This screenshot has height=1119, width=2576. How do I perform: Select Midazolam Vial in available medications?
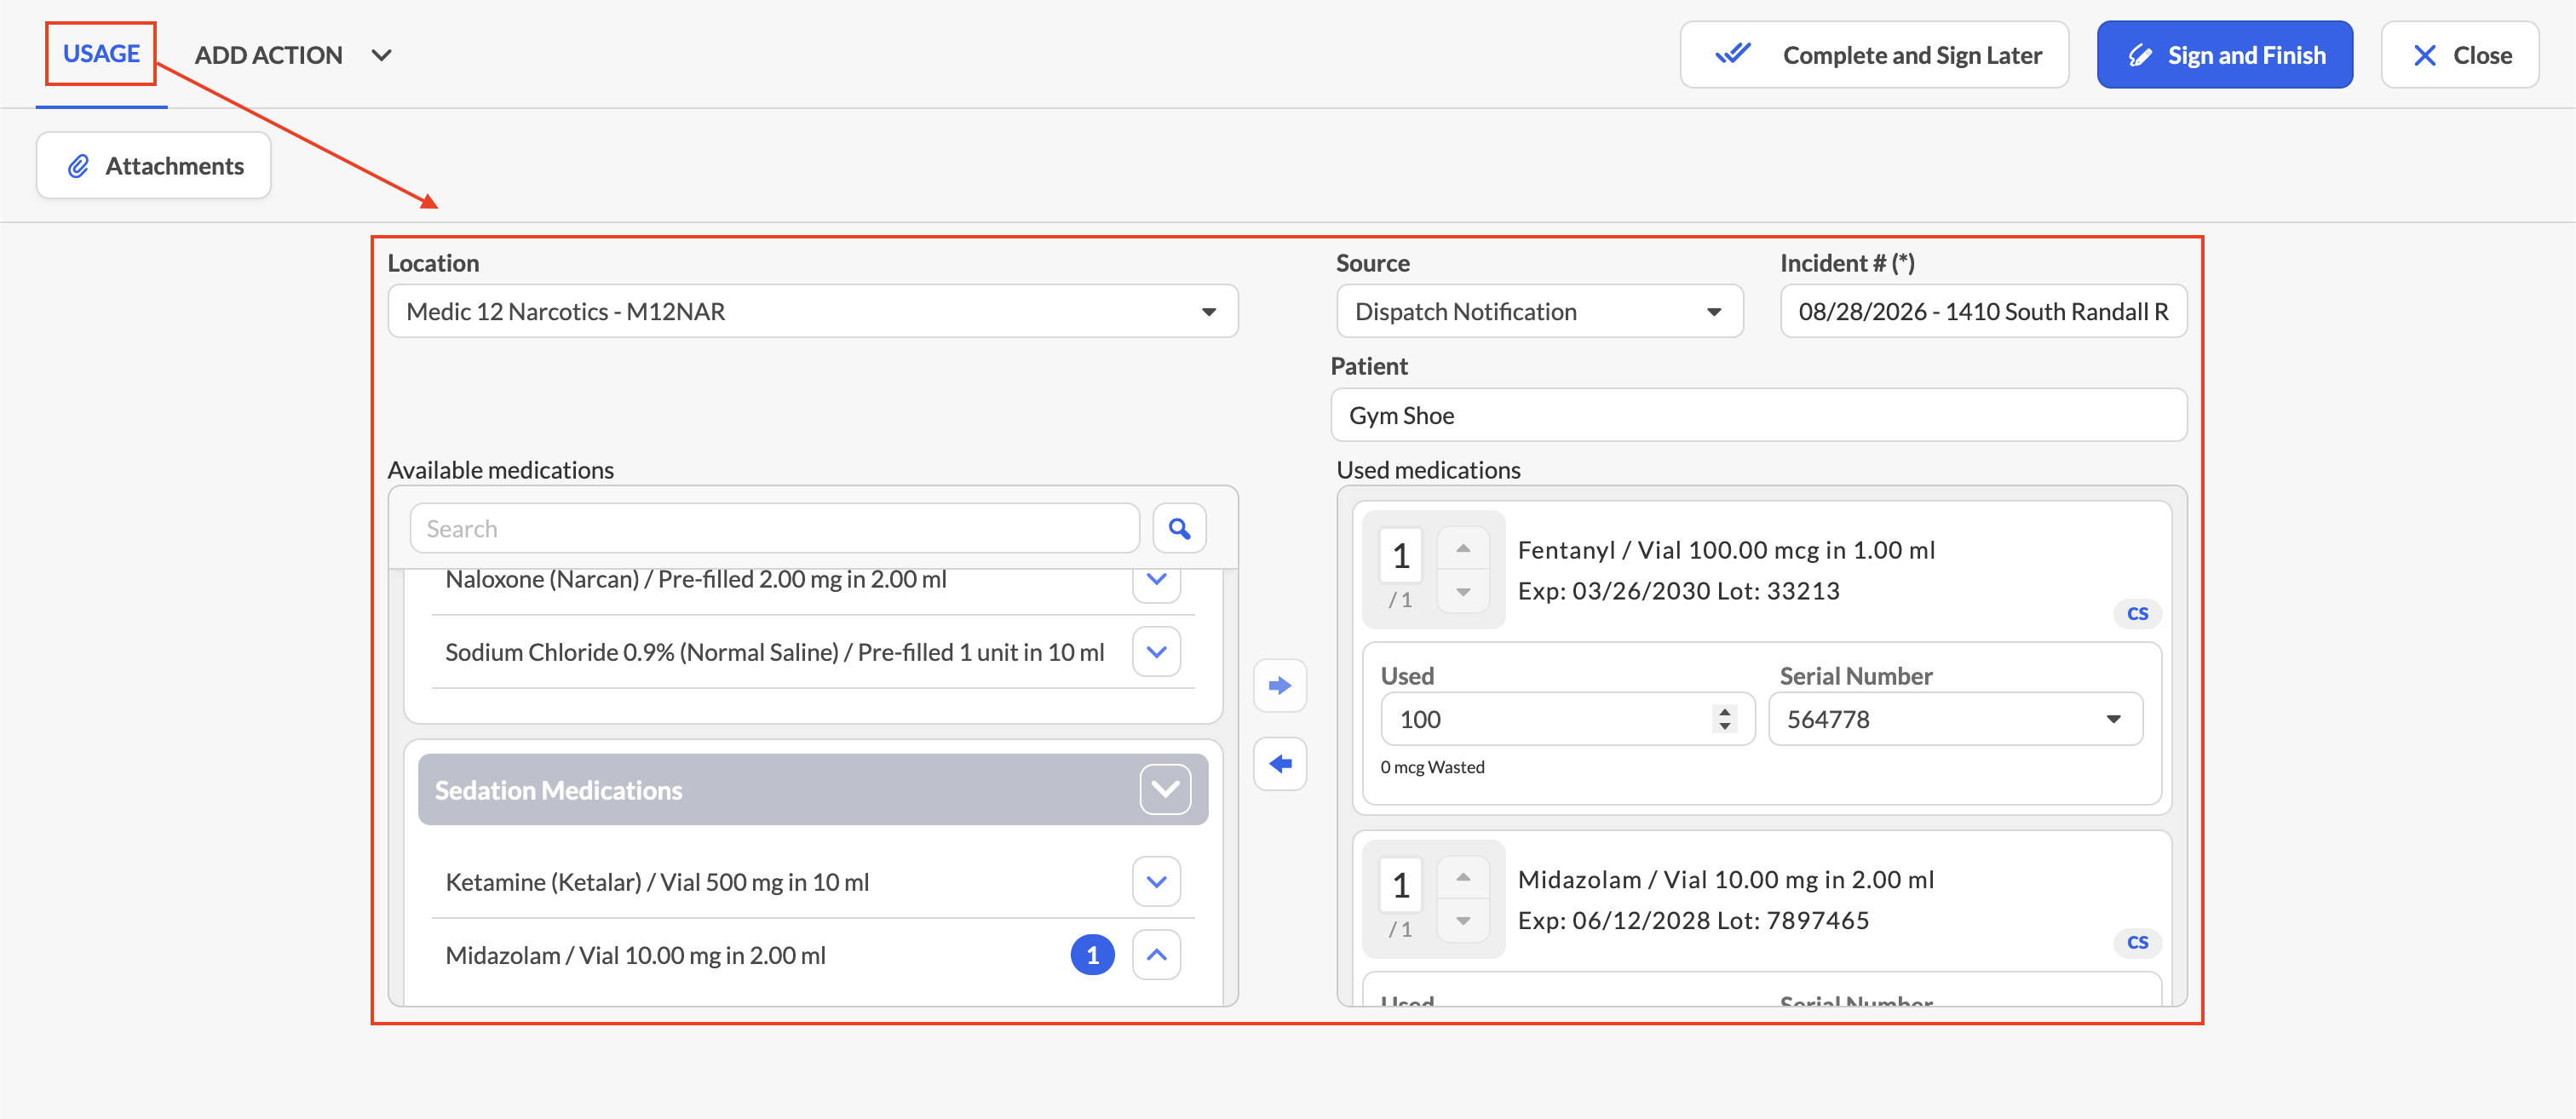[x=635, y=955]
